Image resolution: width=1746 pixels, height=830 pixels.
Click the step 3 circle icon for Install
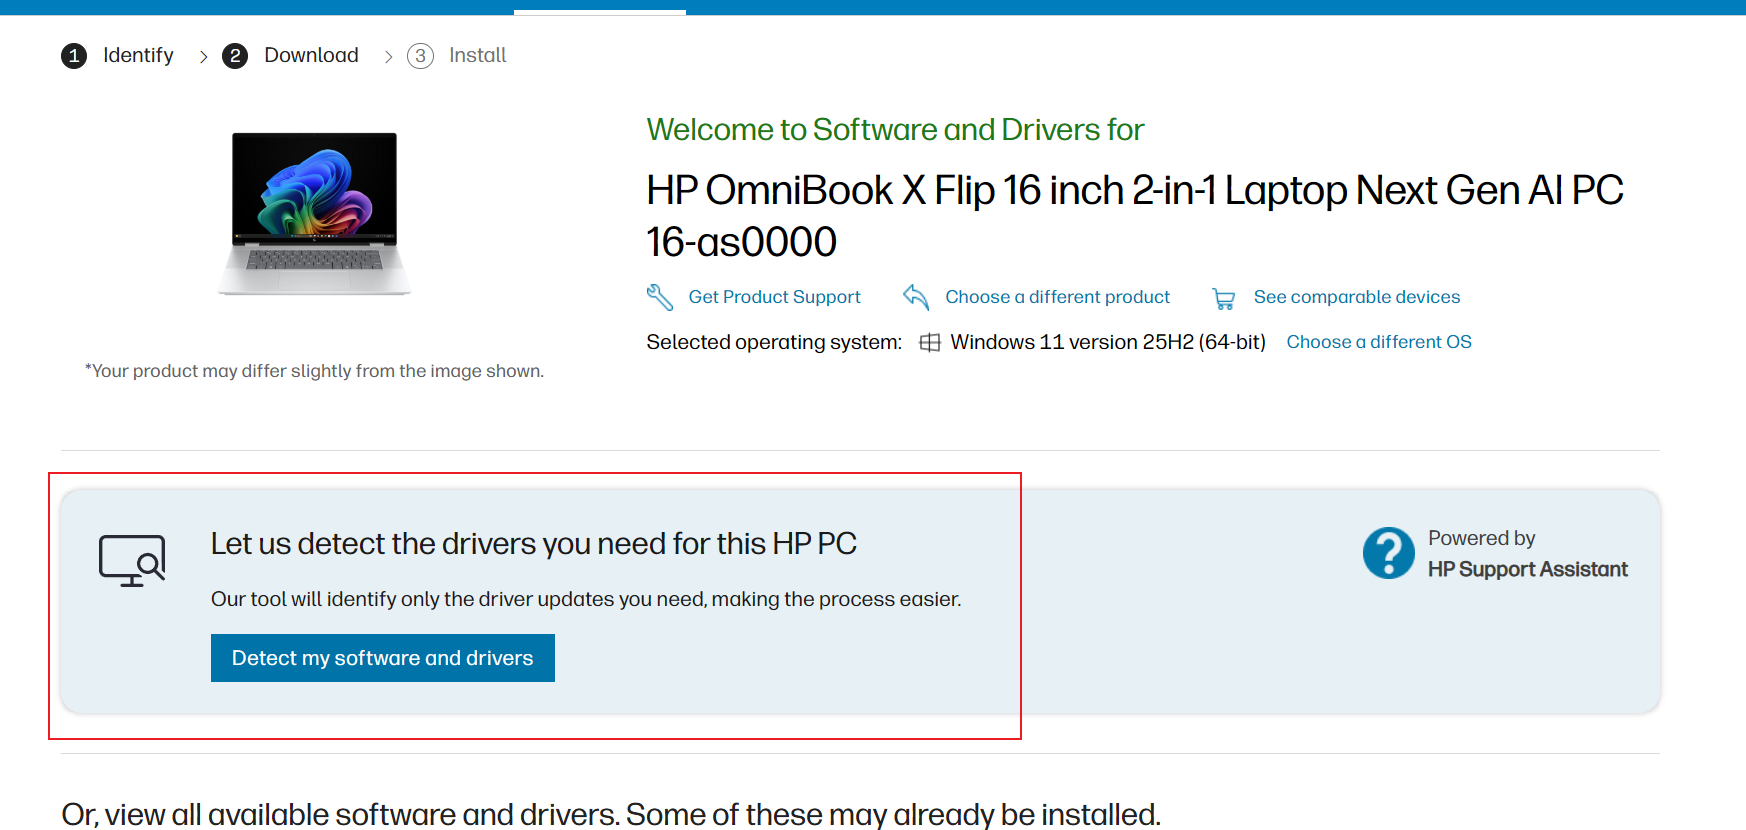point(420,56)
